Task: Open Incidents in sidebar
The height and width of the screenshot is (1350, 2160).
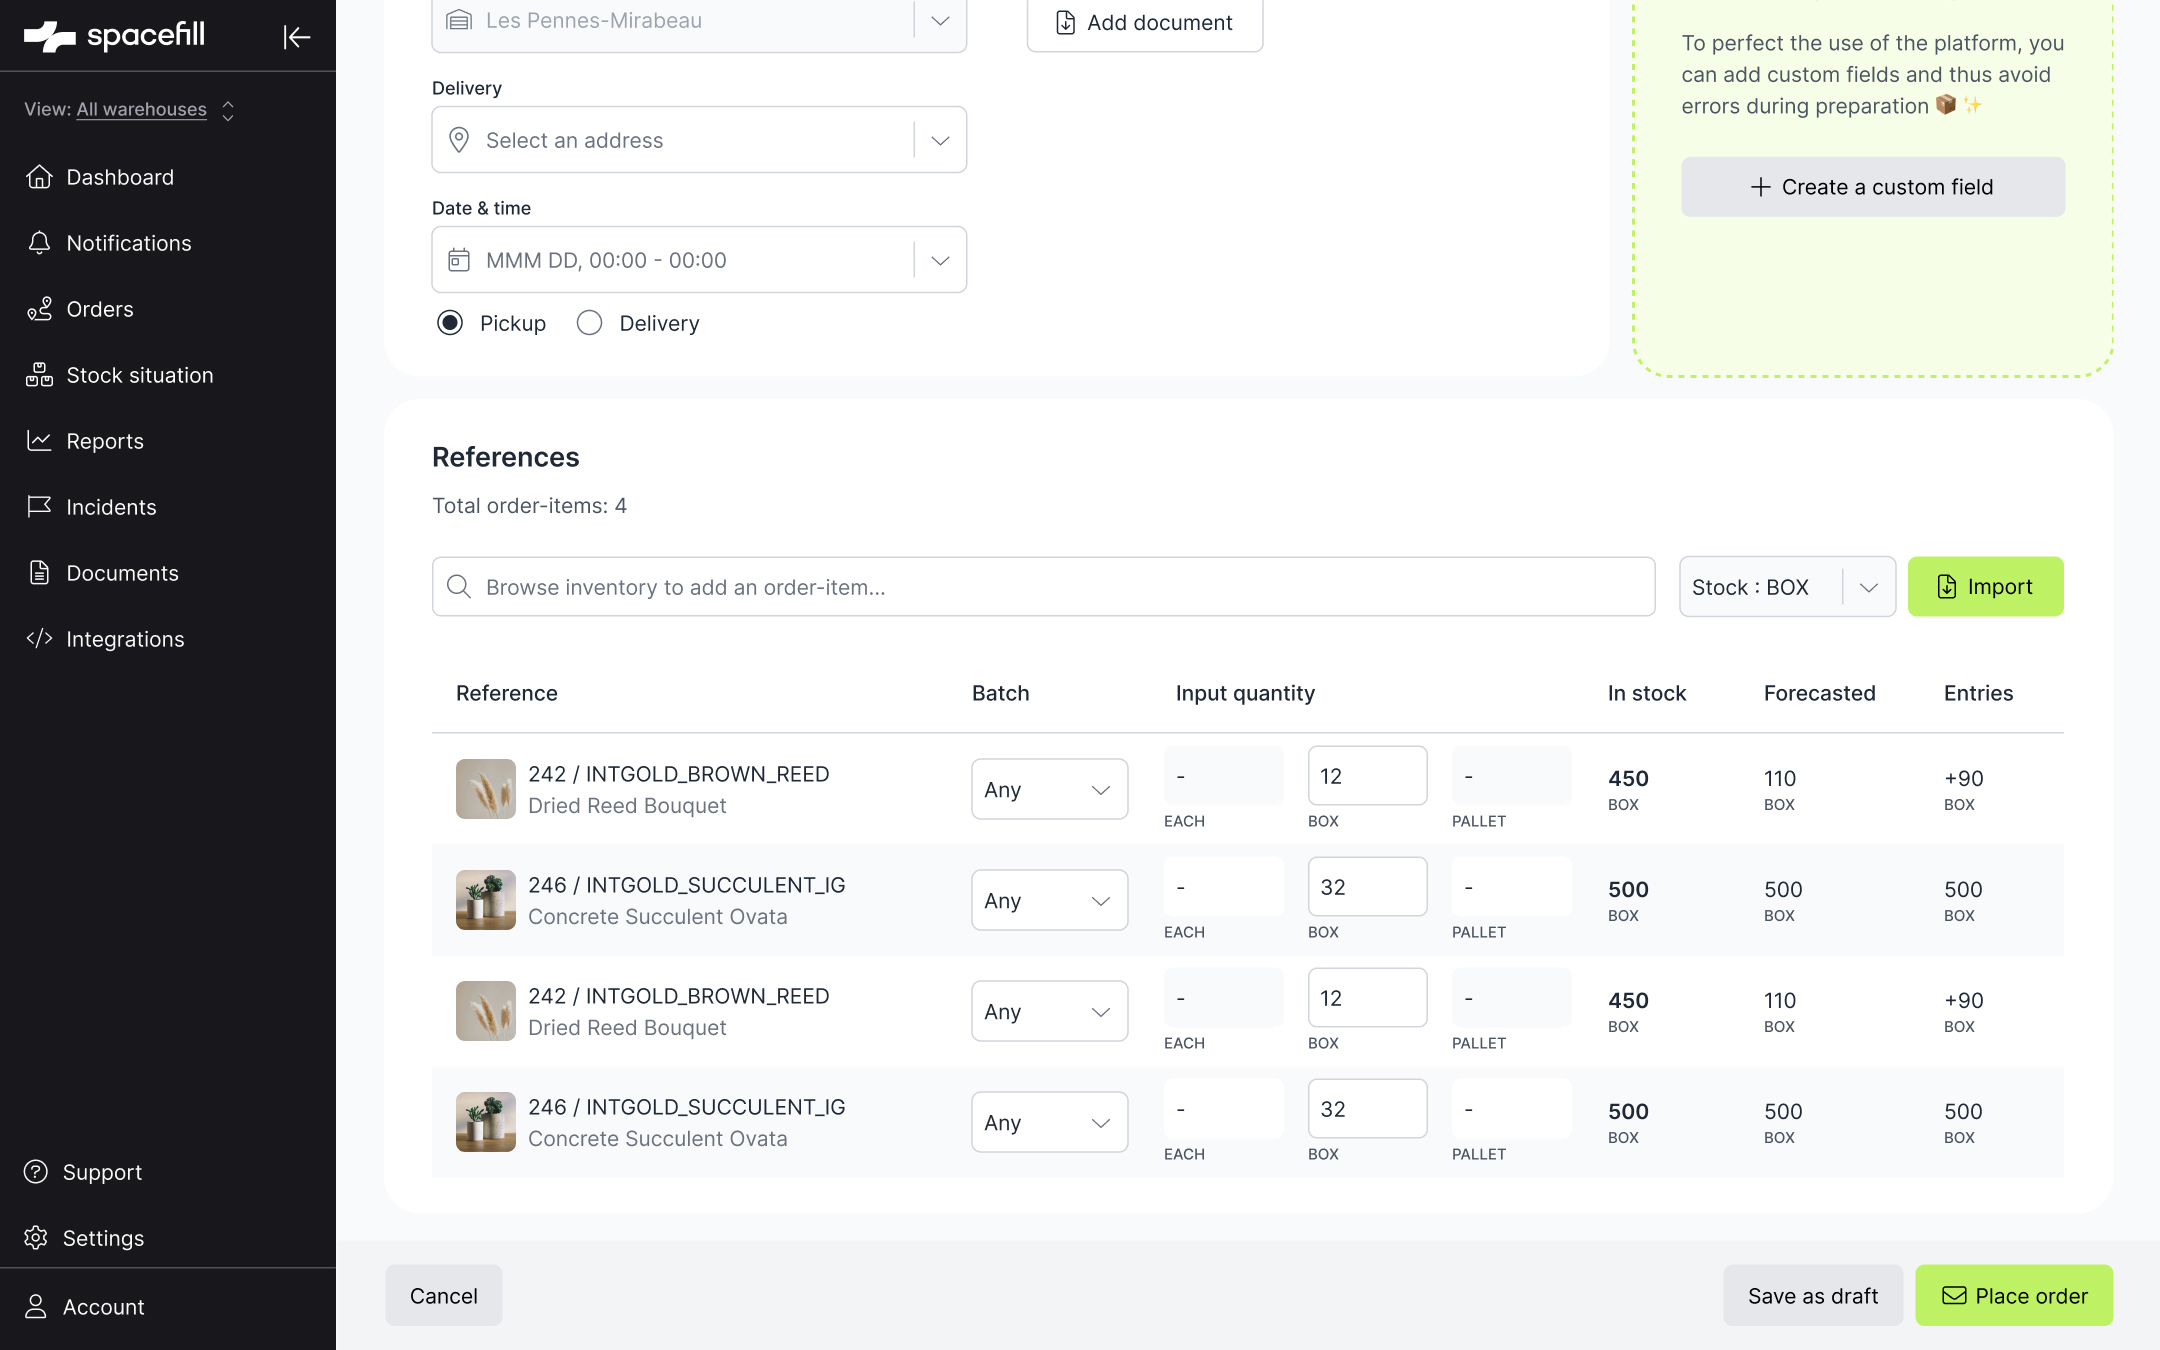Action: point(111,507)
